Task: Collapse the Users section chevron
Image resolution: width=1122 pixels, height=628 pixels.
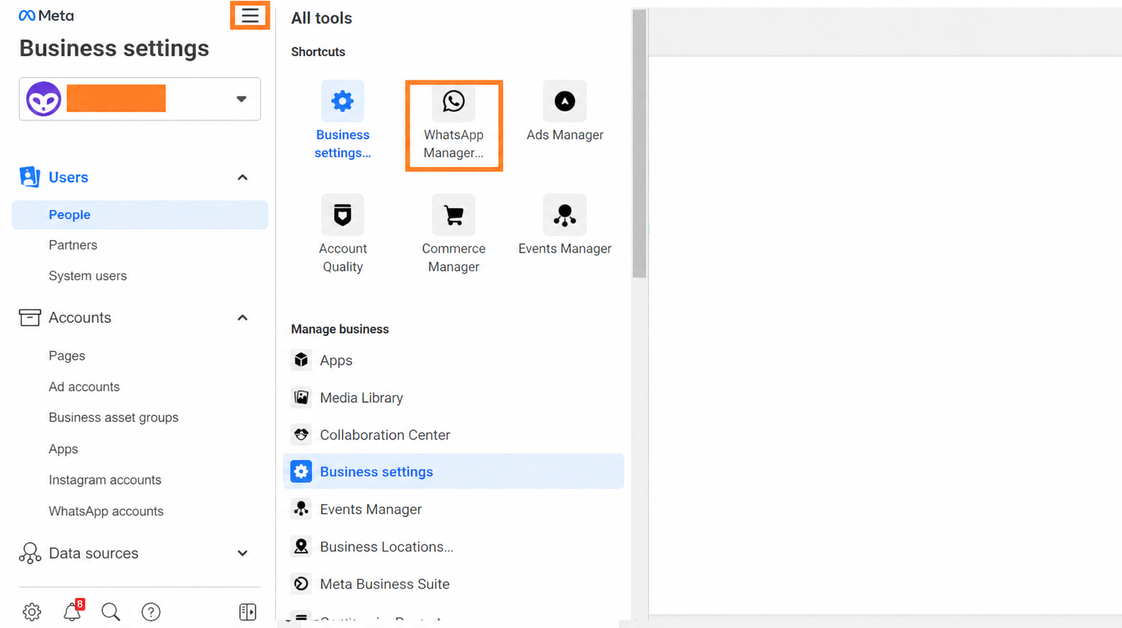Action: coord(243,177)
